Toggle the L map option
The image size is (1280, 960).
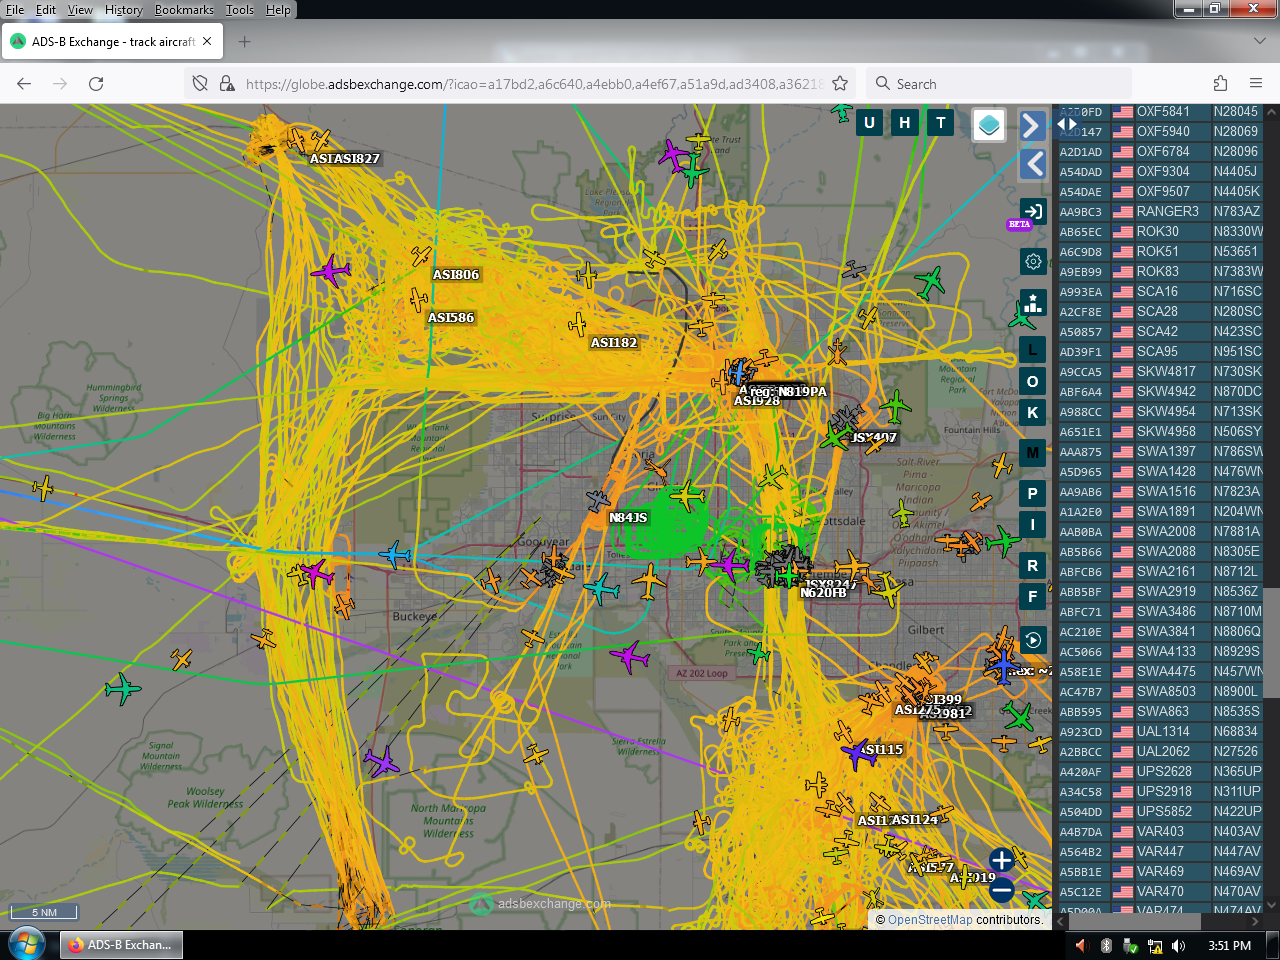(1033, 350)
